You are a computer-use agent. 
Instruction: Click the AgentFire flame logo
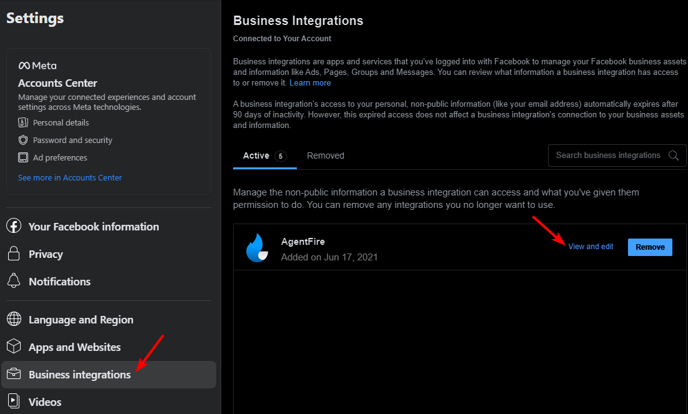click(257, 248)
